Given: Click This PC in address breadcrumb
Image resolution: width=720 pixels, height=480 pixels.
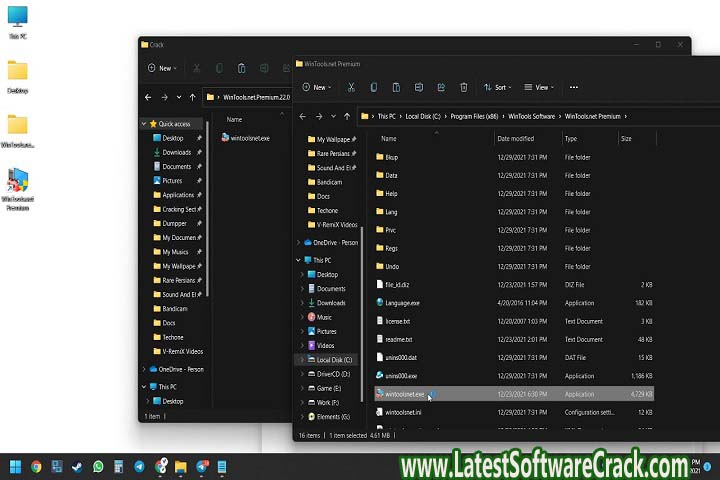Looking at the screenshot, I should pos(387,117).
